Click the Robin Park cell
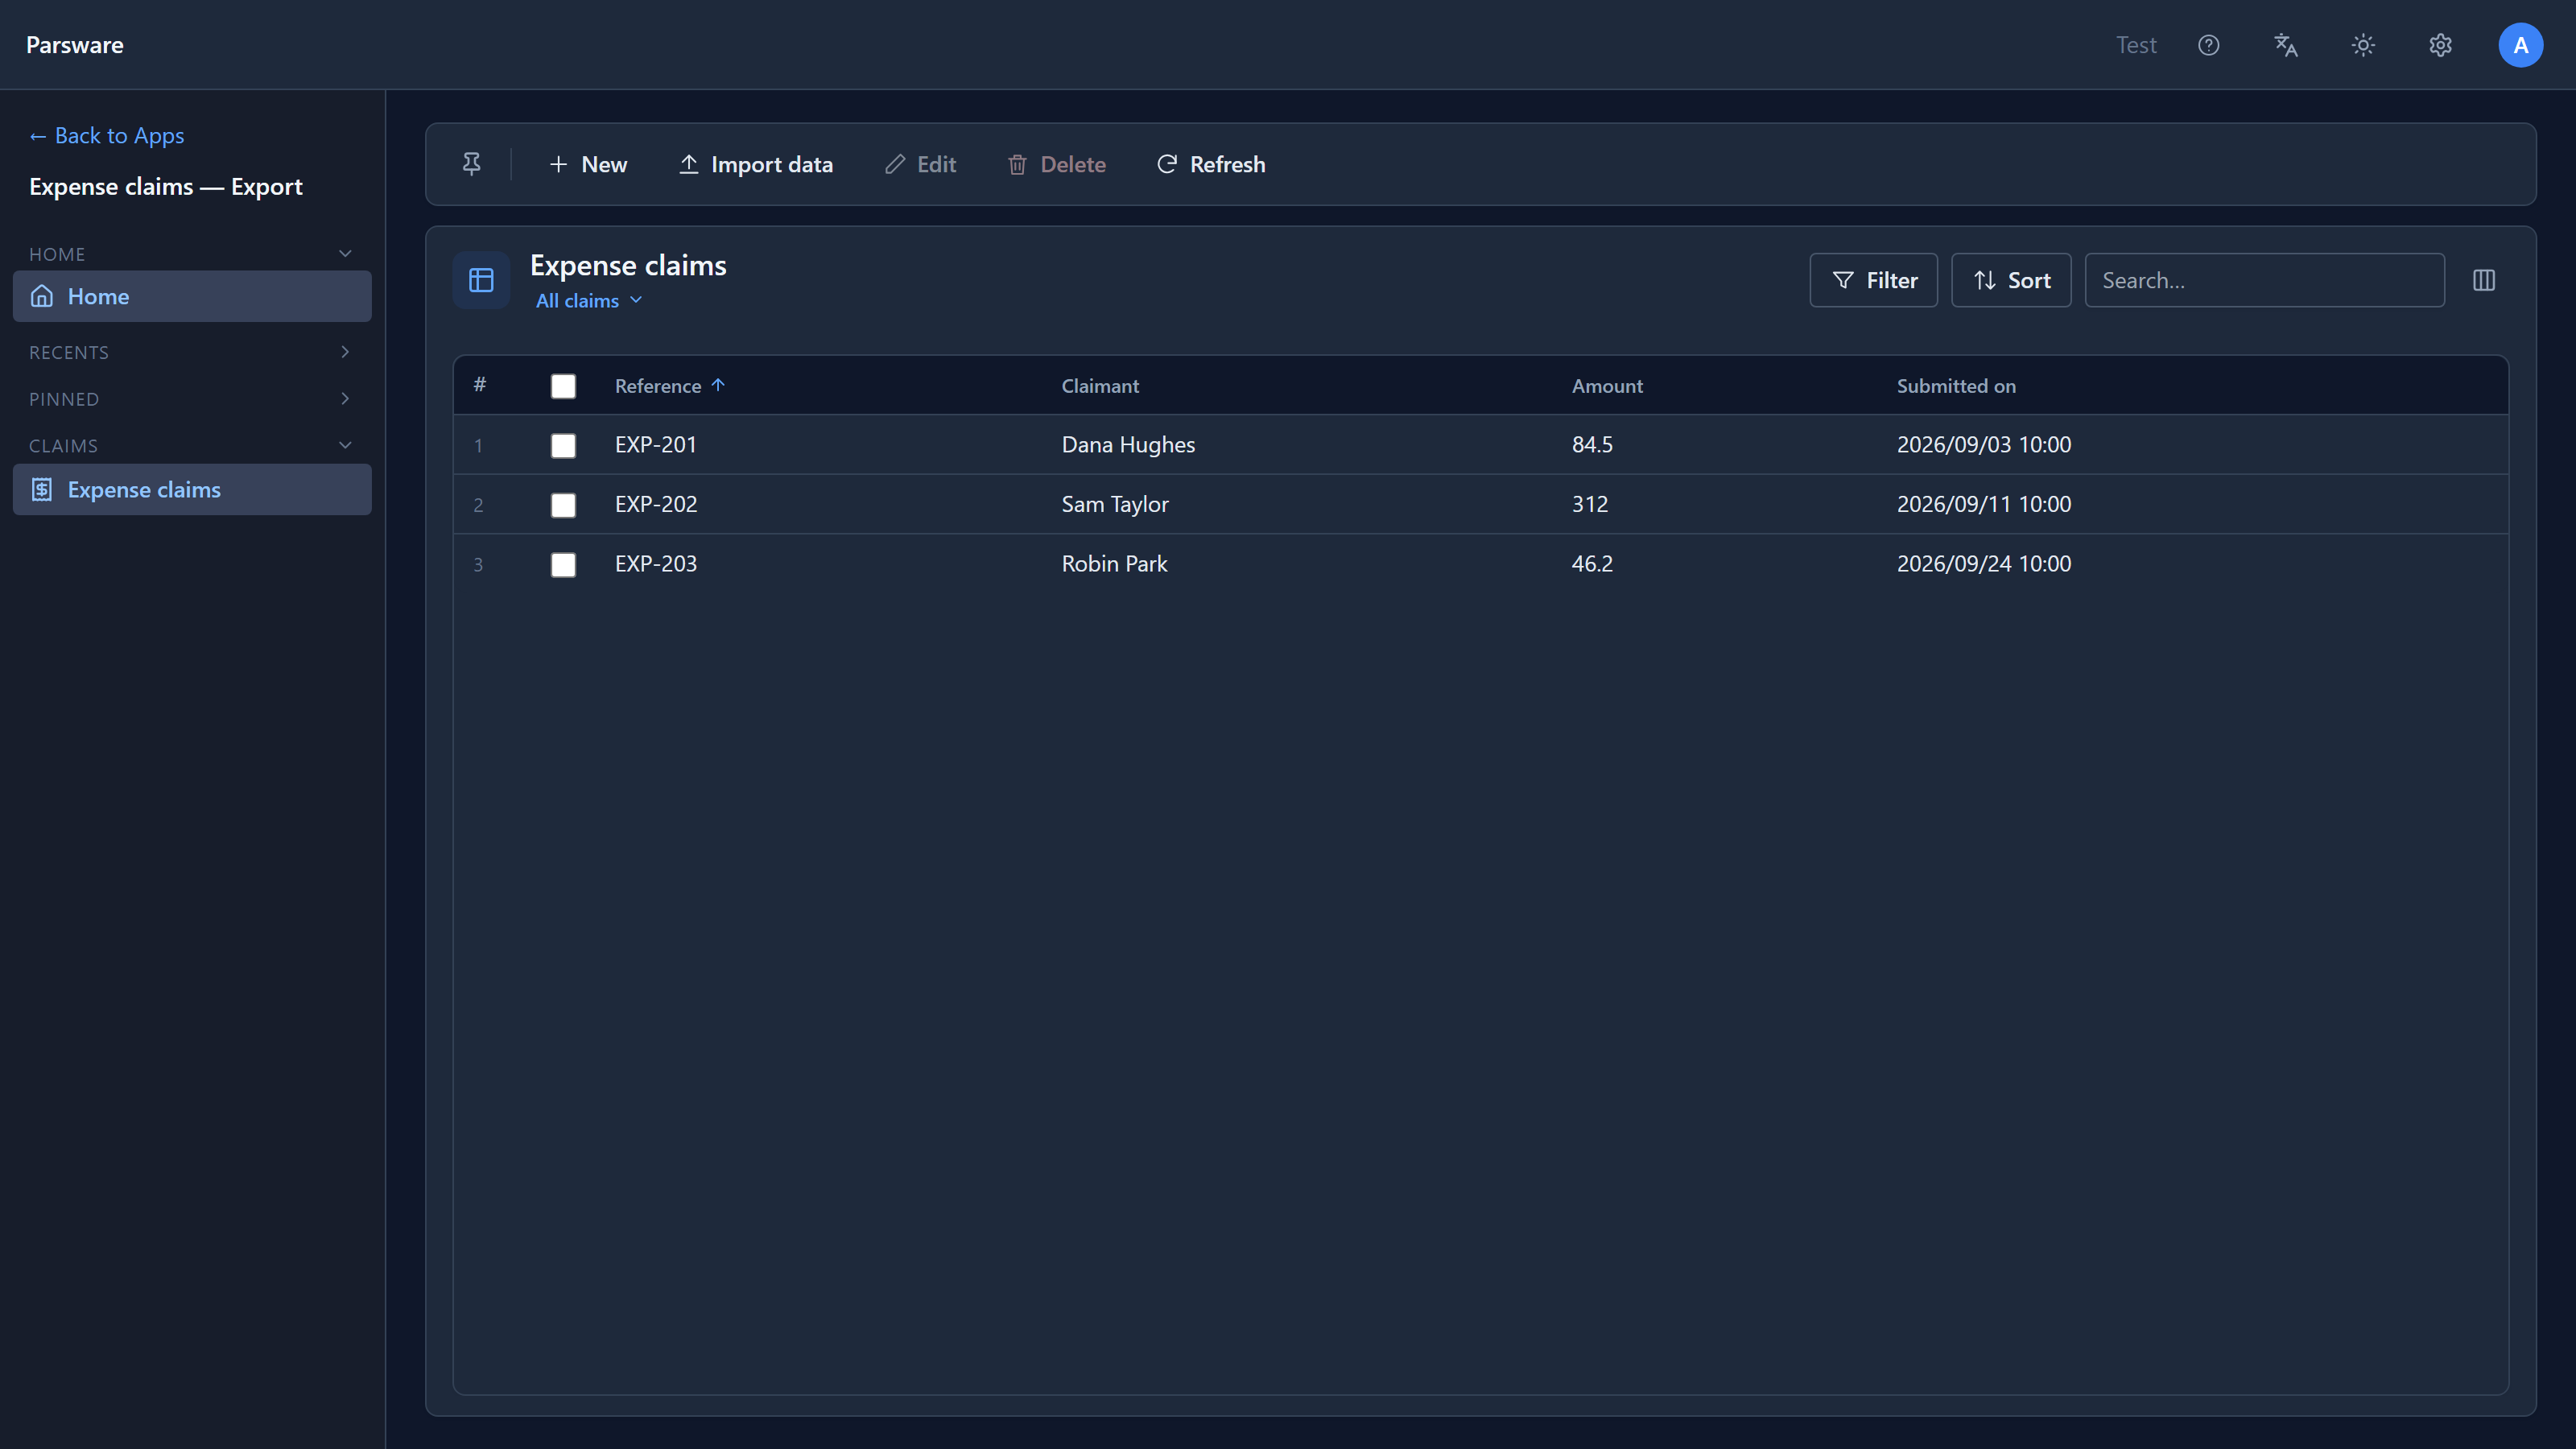The height and width of the screenshot is (1449, 2576). (1114, 563)
